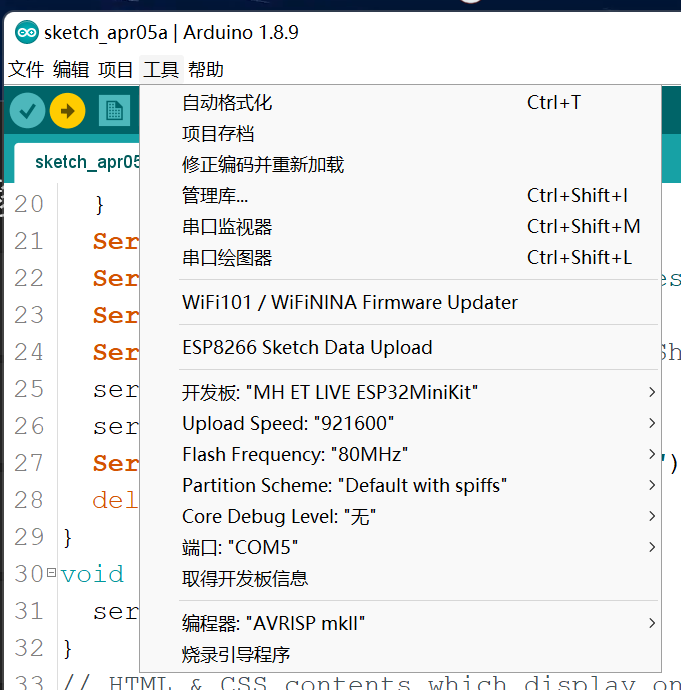The width and height of the screenshot is (681, 690).
Task: Choose 项目存档 from the menu
Action: coord(400,134)
